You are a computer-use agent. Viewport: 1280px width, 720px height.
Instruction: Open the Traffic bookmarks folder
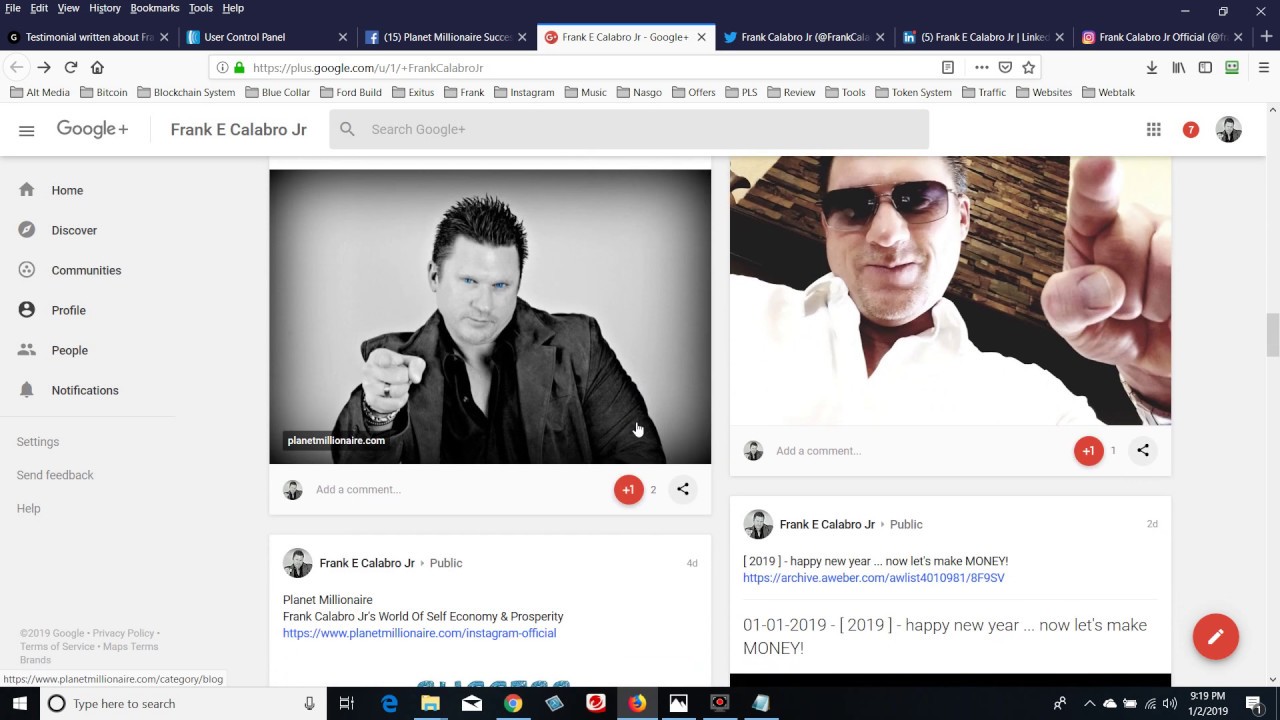[984, 92]
